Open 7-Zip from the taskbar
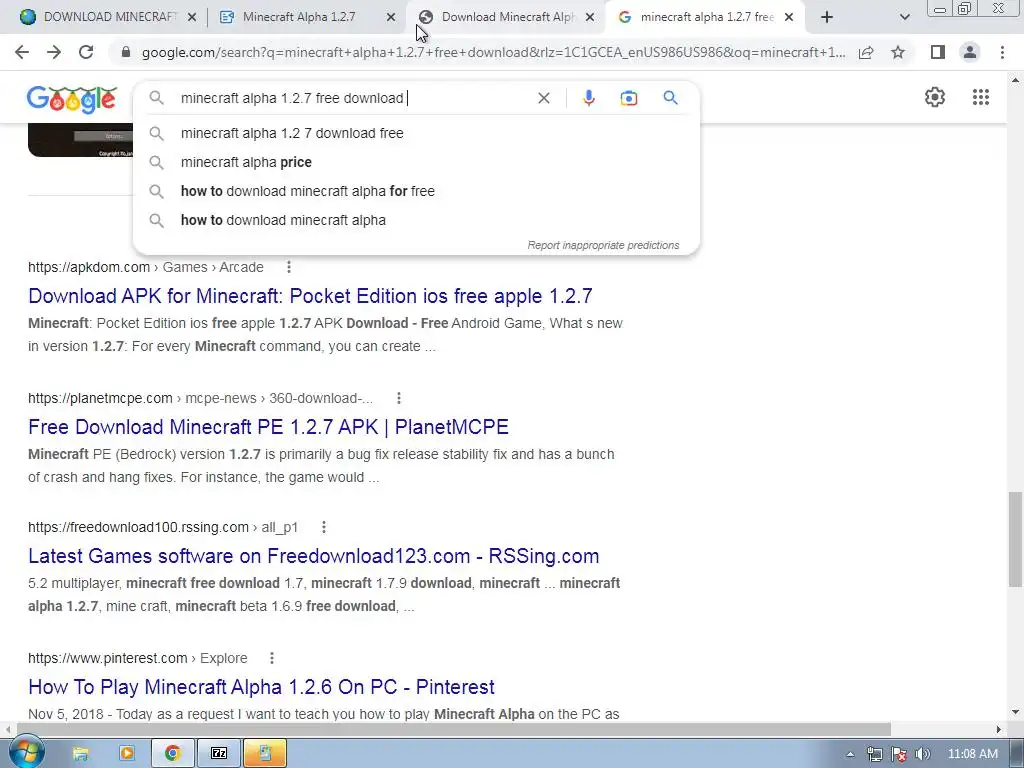The image size is (1024, 768). click(x=219, y=754)
